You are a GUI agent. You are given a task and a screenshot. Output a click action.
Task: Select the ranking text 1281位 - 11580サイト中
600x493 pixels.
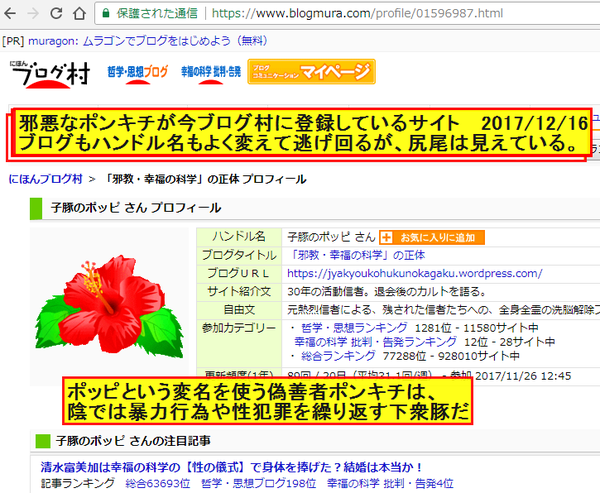(x=477, y=328)
